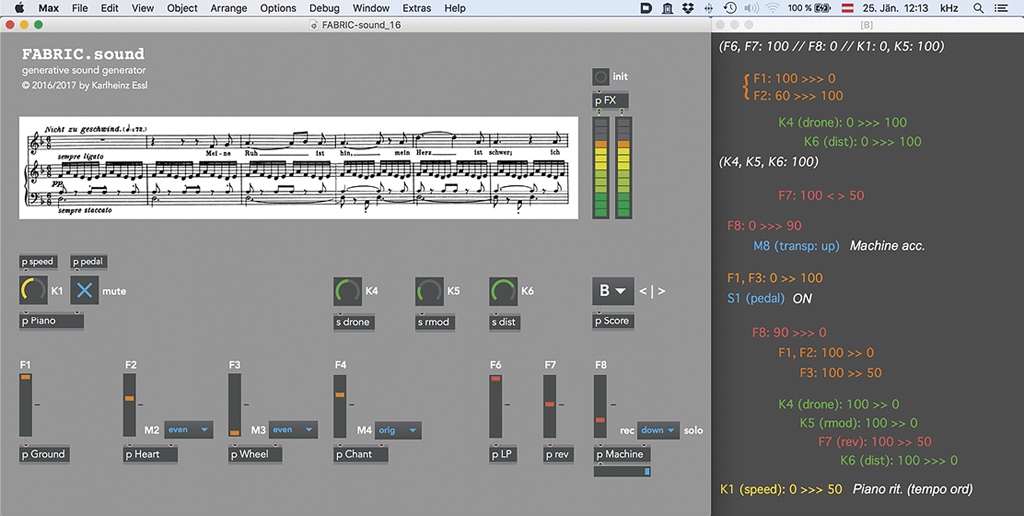Image resolution: width=1024 pixels, height=516 pixels.
Task: Click the F8 Machine fader
Action: (x=600, y=405)
